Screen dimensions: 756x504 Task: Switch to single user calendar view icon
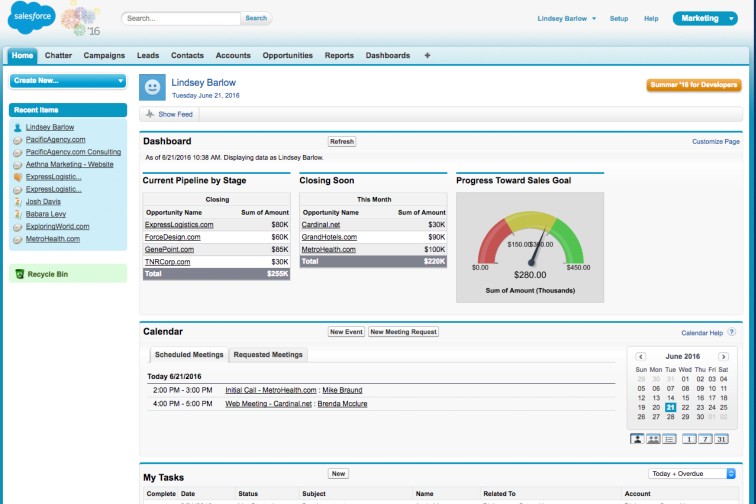(x=637, y=439)
